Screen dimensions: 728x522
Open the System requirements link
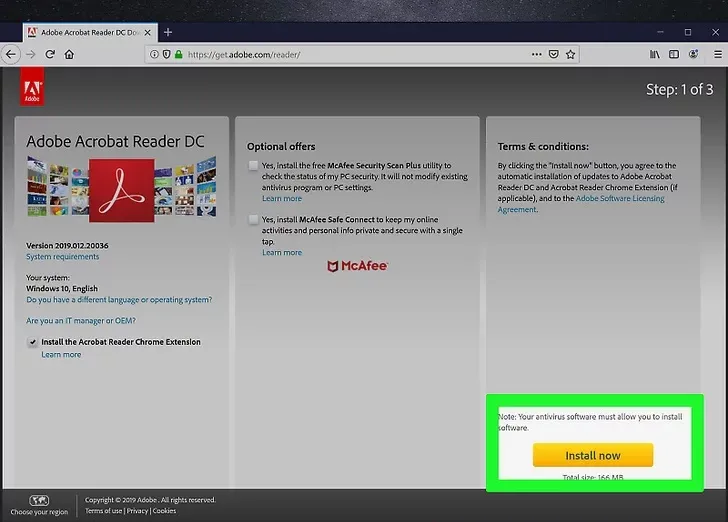(x=63, y=257)
